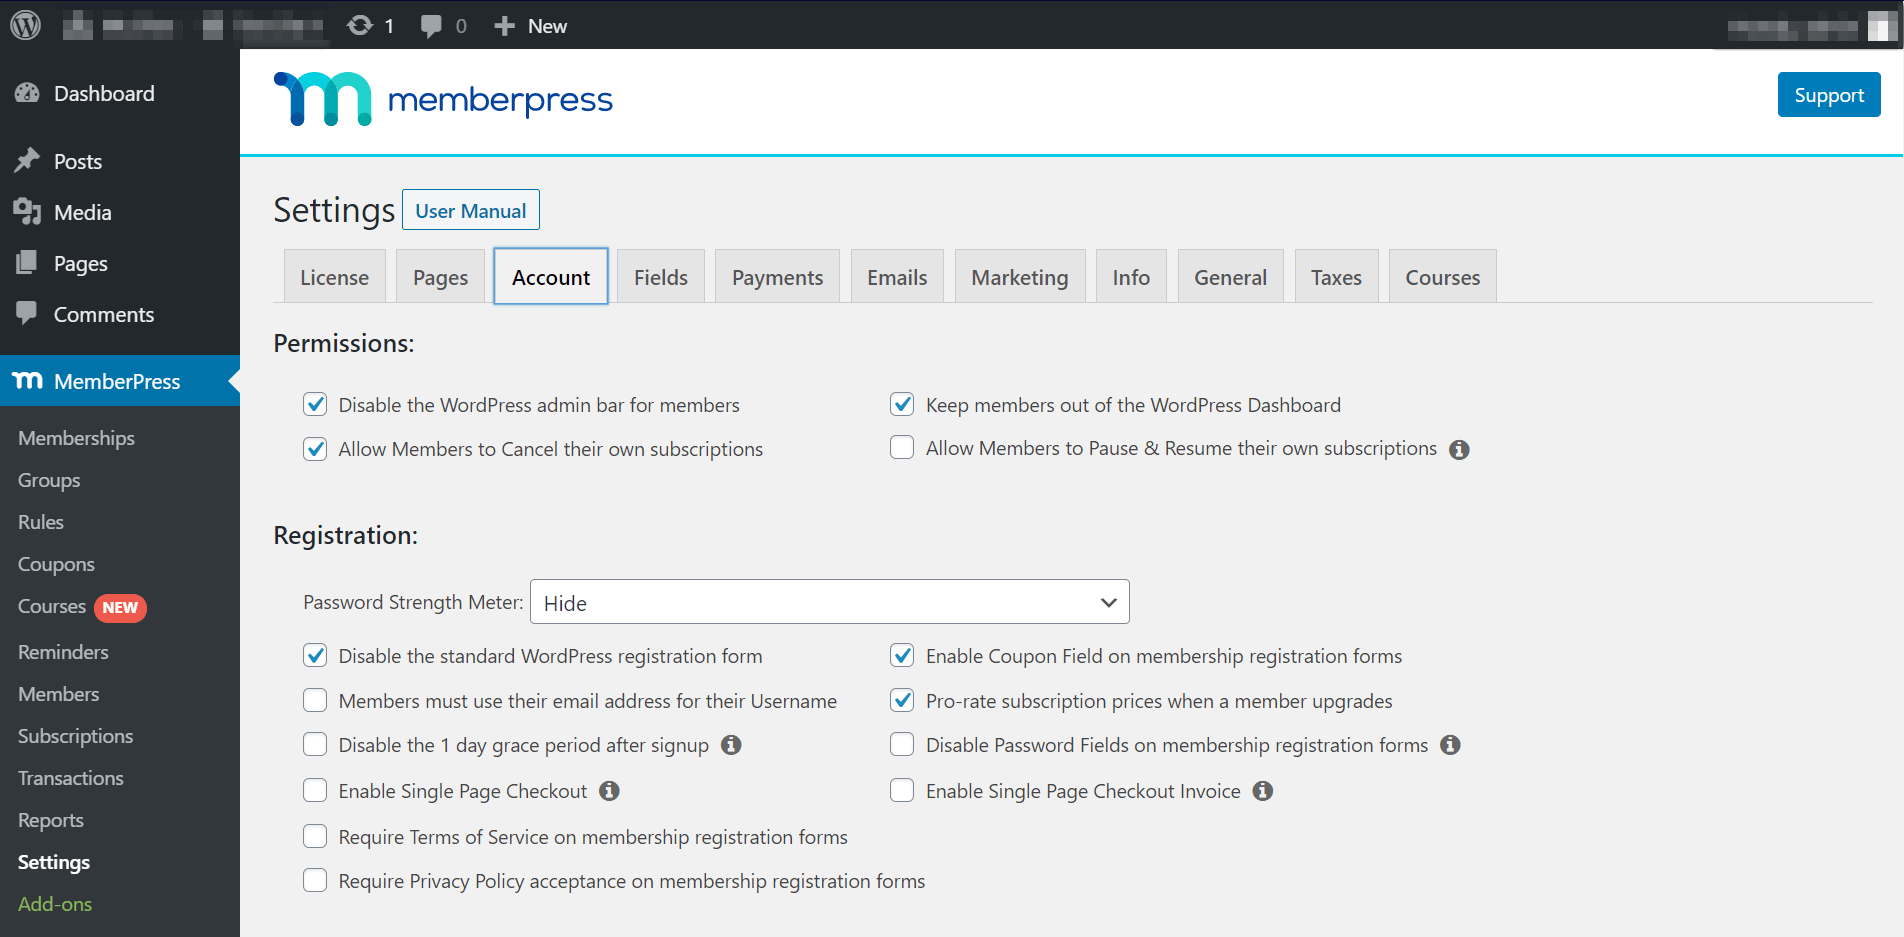Open Reminders in sidebar menu
The width and height of the screenshot is (1904, 937).
63,652
